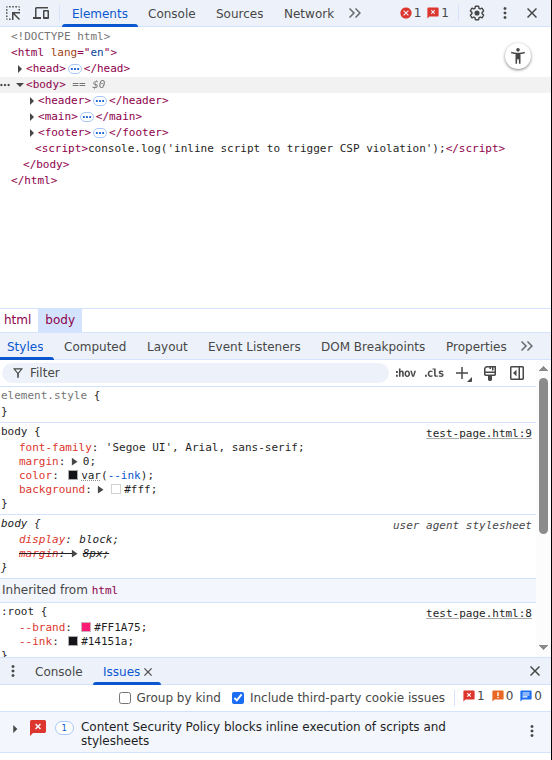
Task: Close the Issues drawer tab
Action: (x=148, y=672)
